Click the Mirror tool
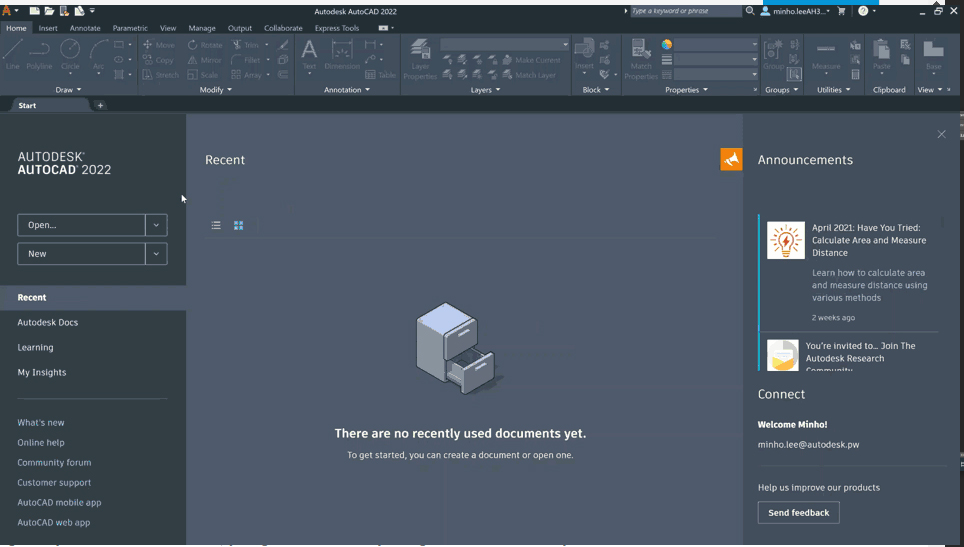Viewport: 964px width, 547px height. 205,60
